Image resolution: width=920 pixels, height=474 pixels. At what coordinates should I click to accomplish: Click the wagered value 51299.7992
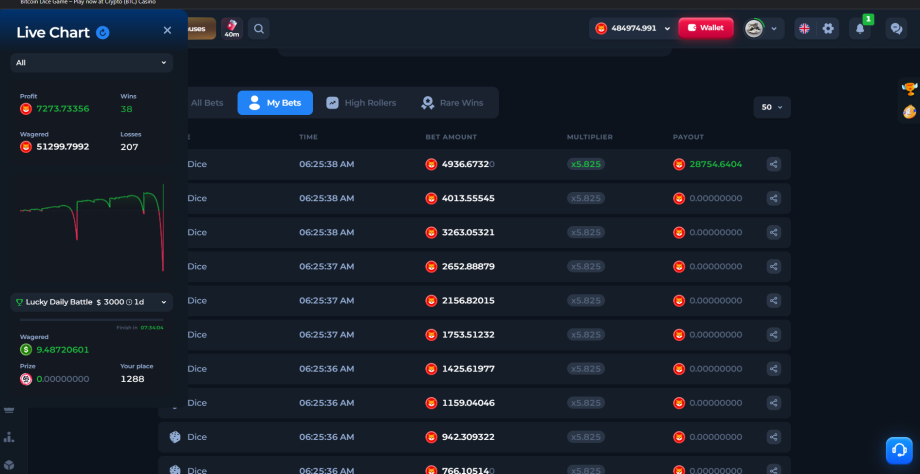tap(63, 147)
